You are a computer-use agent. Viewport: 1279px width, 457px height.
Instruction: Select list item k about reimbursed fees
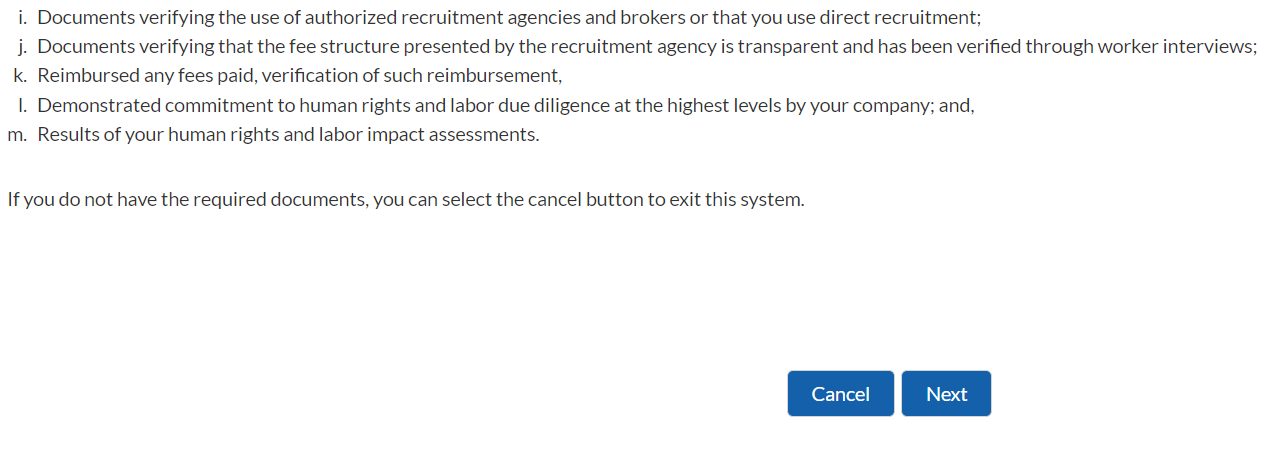click(300, 76)
